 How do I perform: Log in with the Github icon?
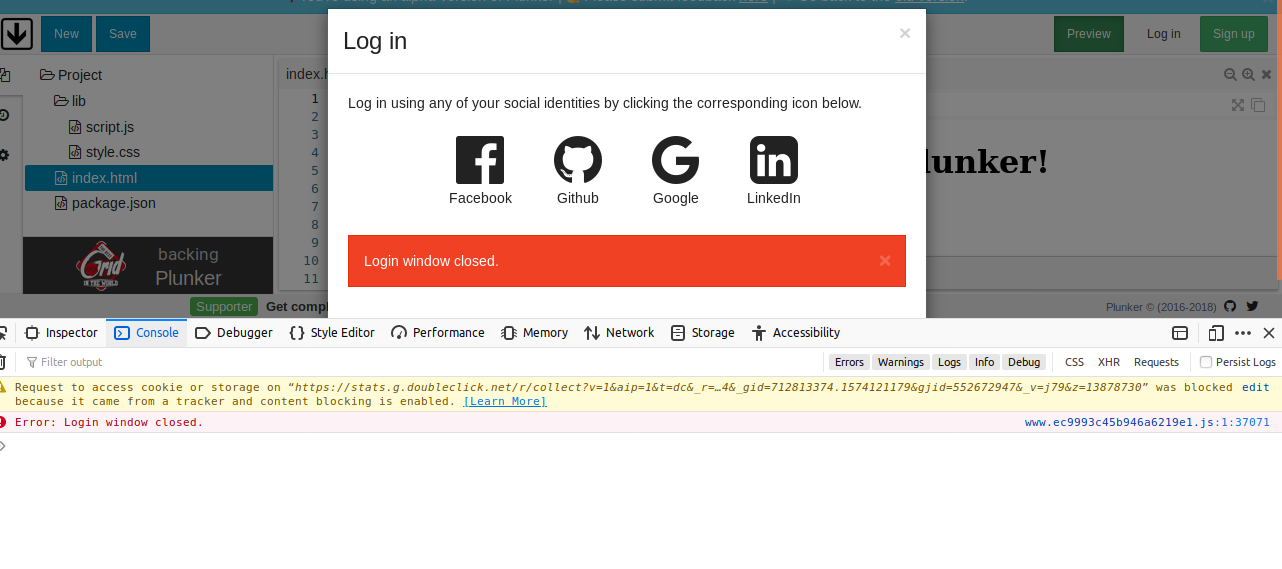pos(578,160)
